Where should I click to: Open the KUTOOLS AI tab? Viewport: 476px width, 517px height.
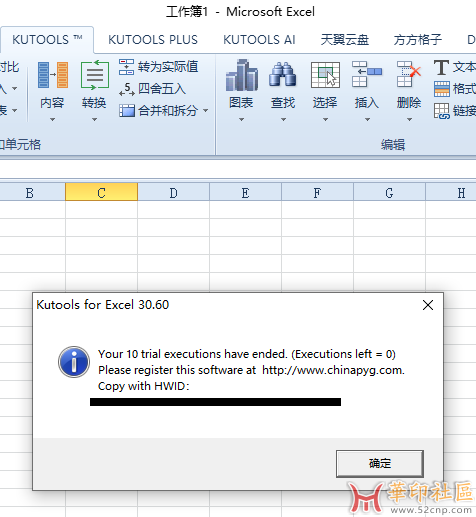pos(259,40)
